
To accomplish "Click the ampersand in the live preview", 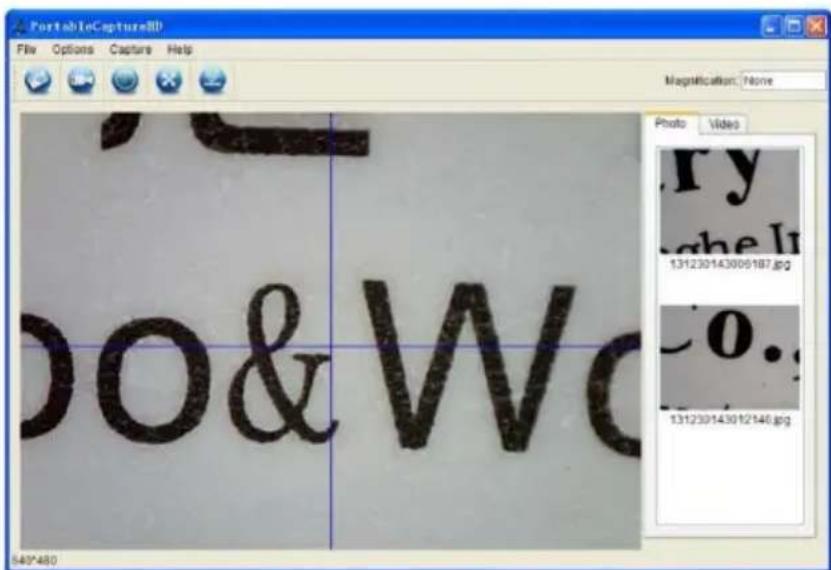I will click(283, 364).
